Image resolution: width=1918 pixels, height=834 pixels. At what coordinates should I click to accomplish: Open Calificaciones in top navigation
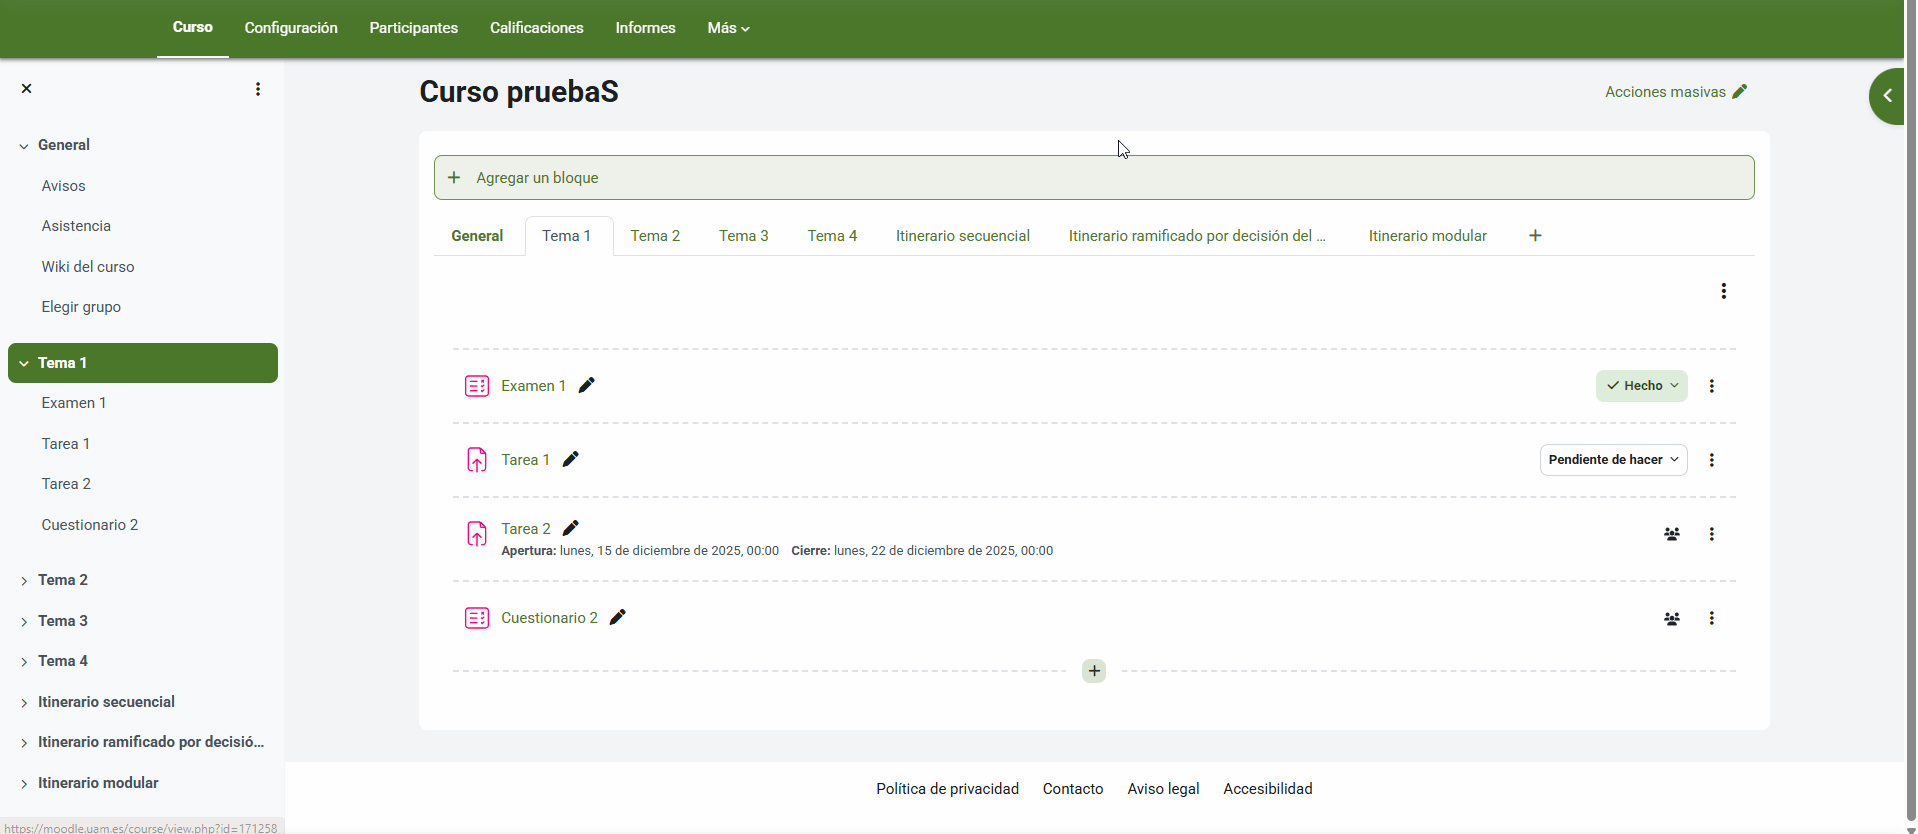(537, 28)
